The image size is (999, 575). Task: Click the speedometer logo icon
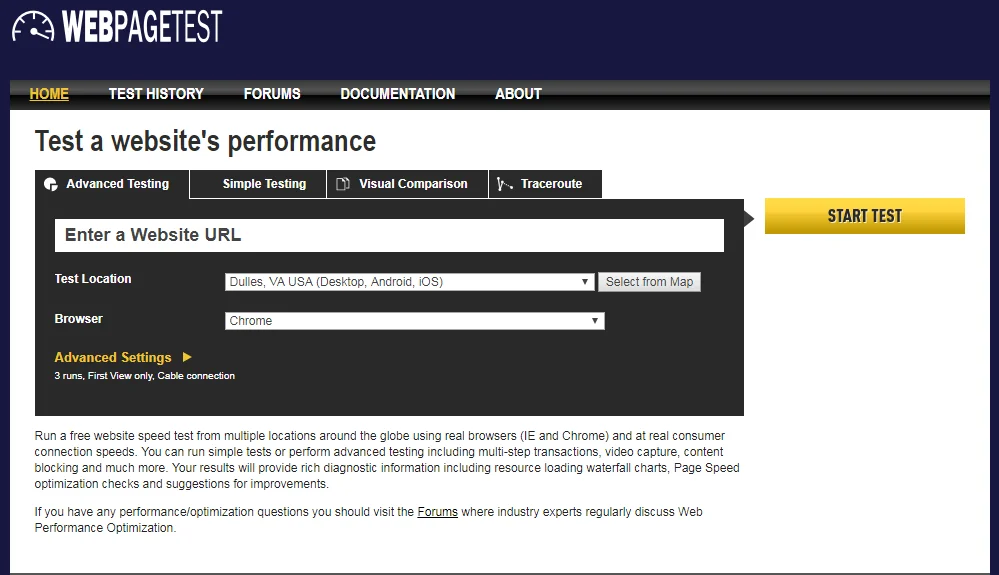pos(33,26)
